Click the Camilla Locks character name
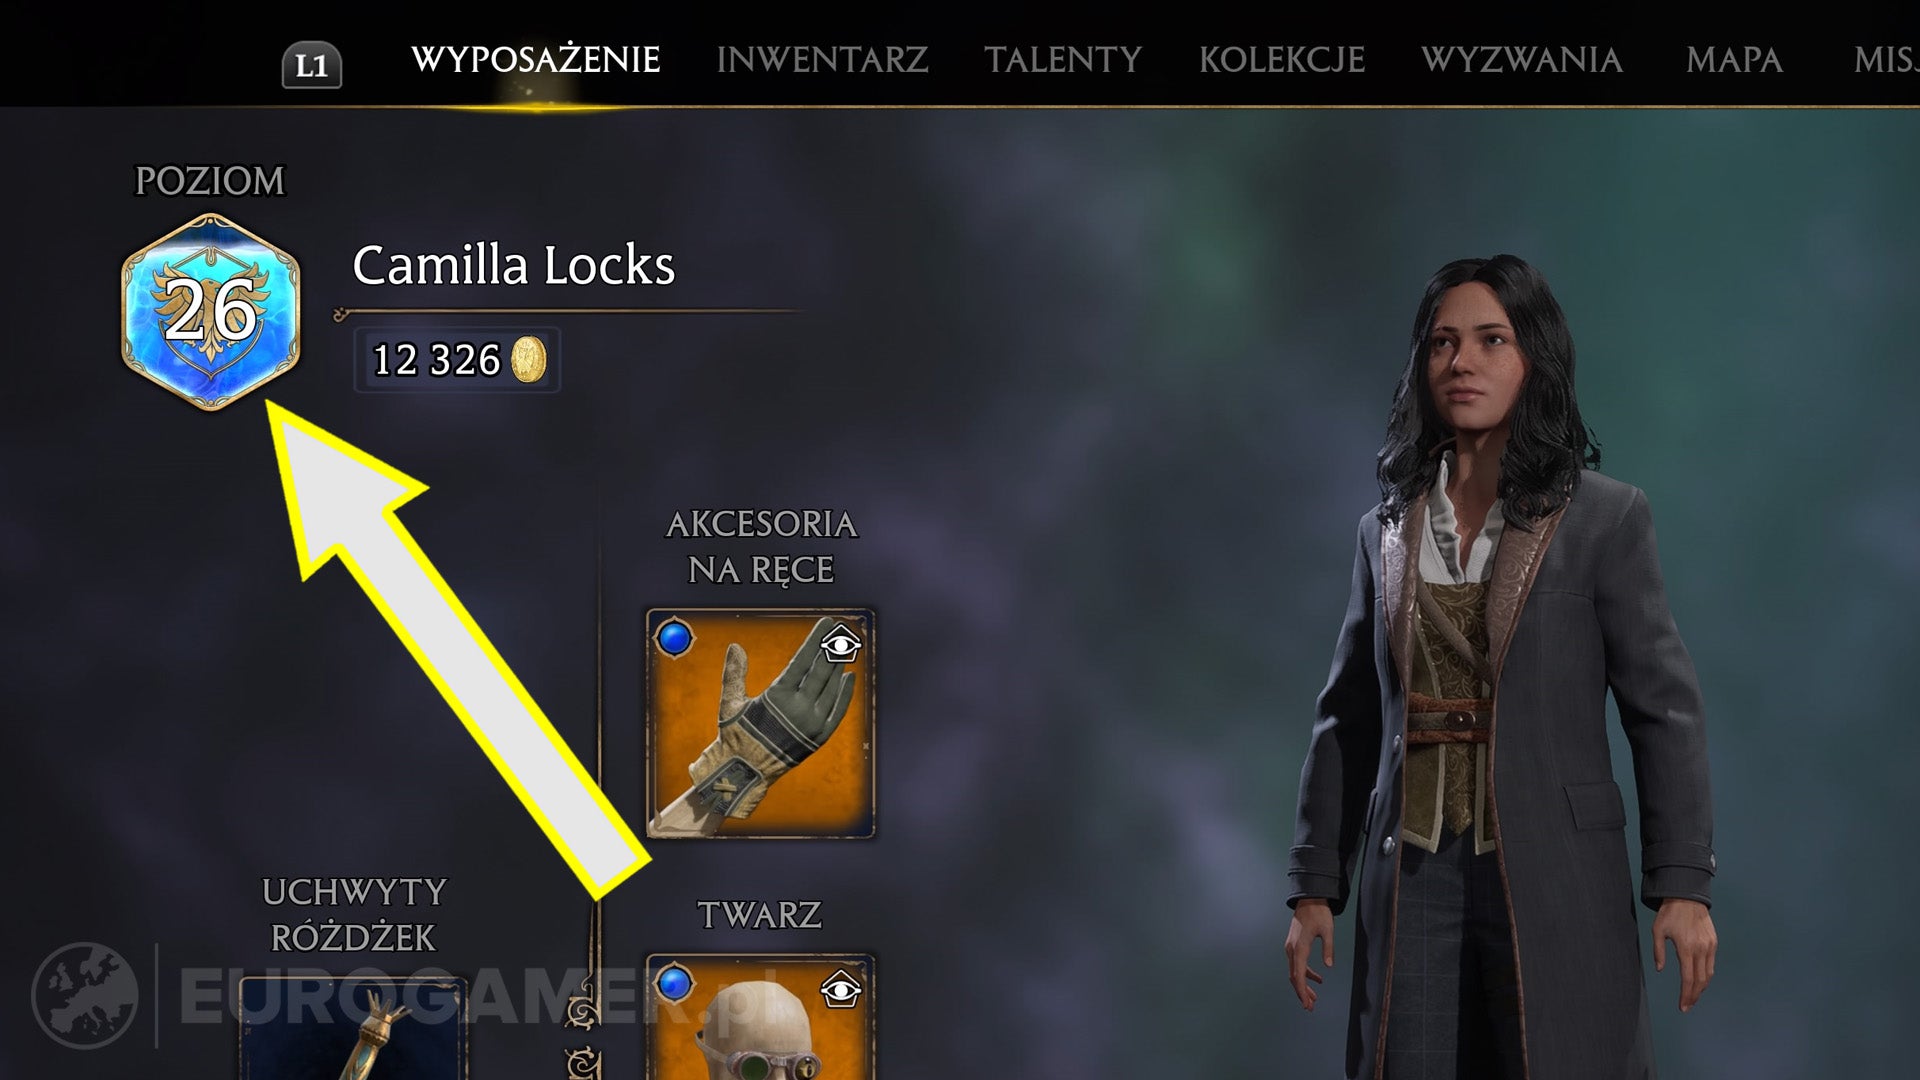Image resolution: width=1920 pixels, height=1080 pixels. coord(514,266)
